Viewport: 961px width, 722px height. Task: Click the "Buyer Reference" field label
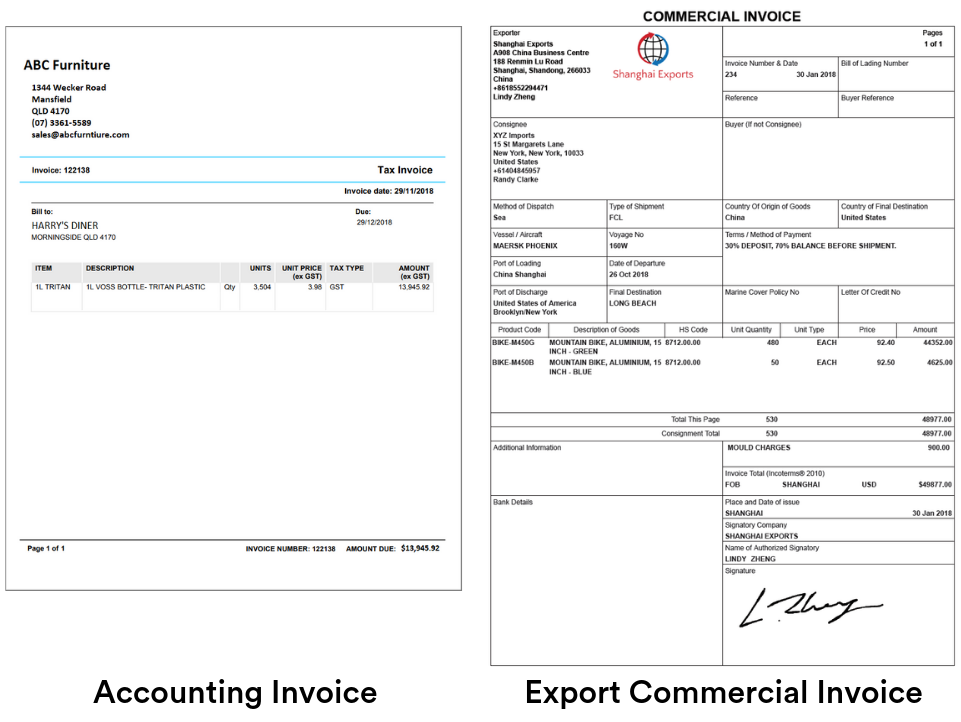tap(867, 98)
